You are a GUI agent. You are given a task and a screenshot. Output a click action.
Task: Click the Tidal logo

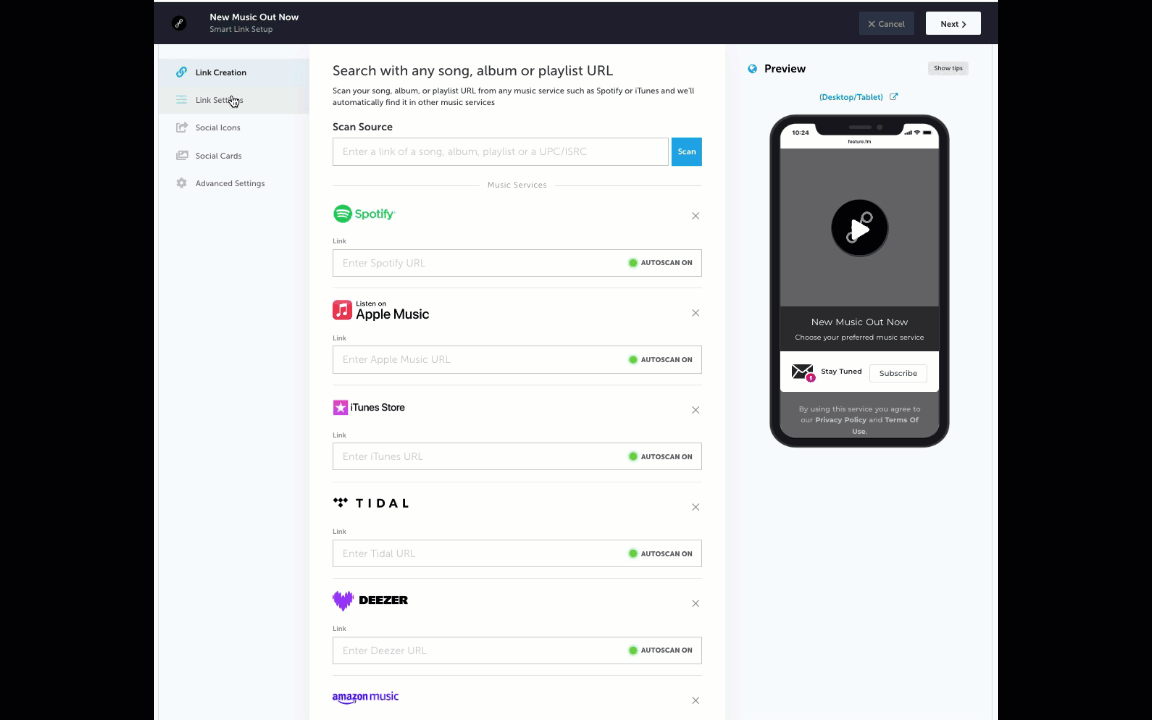(x=371, y=503)
